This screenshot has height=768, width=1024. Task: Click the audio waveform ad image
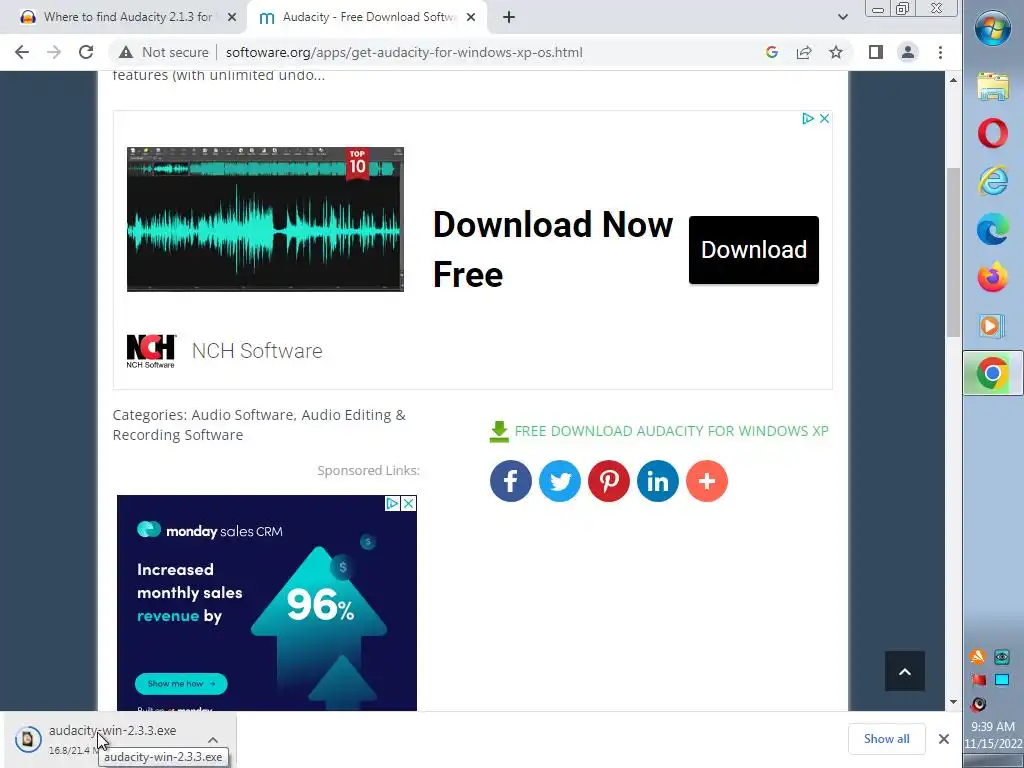pyautogui.click(x=265, y=219)
